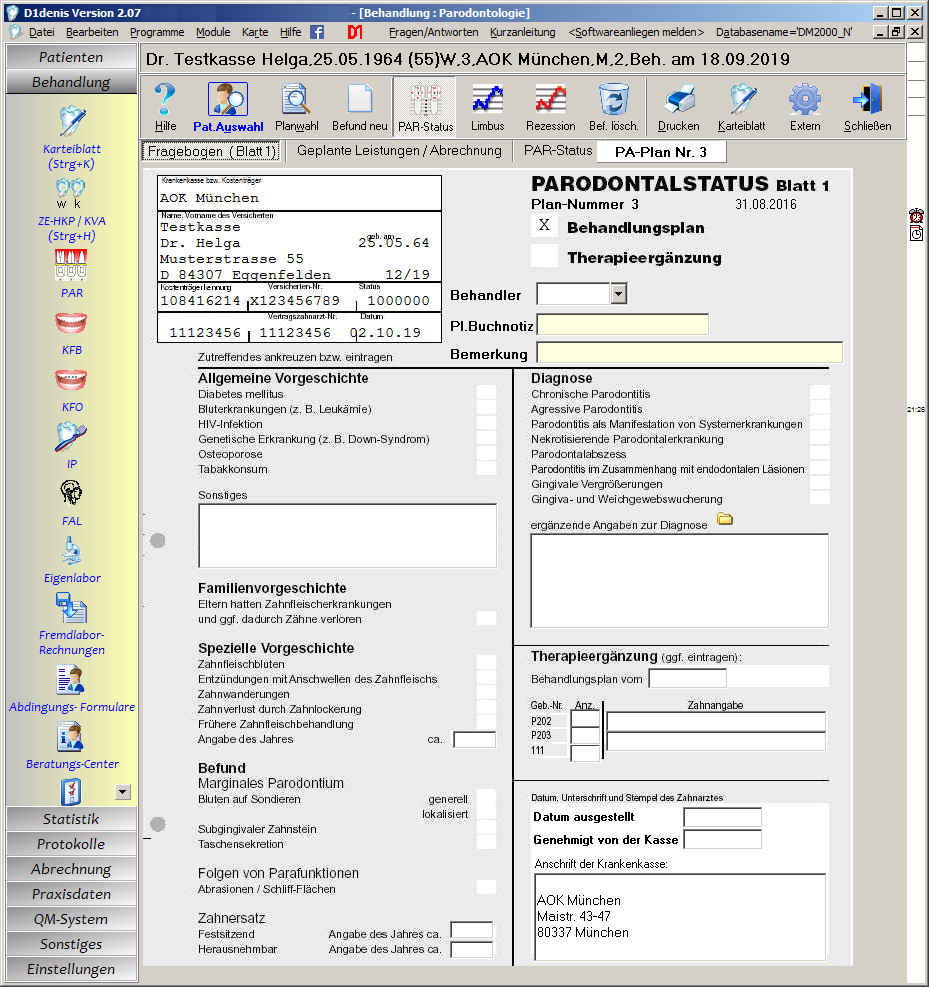
Task: Toggle the Therapieergänzung checkbox
Action: [x=544, y=256]
